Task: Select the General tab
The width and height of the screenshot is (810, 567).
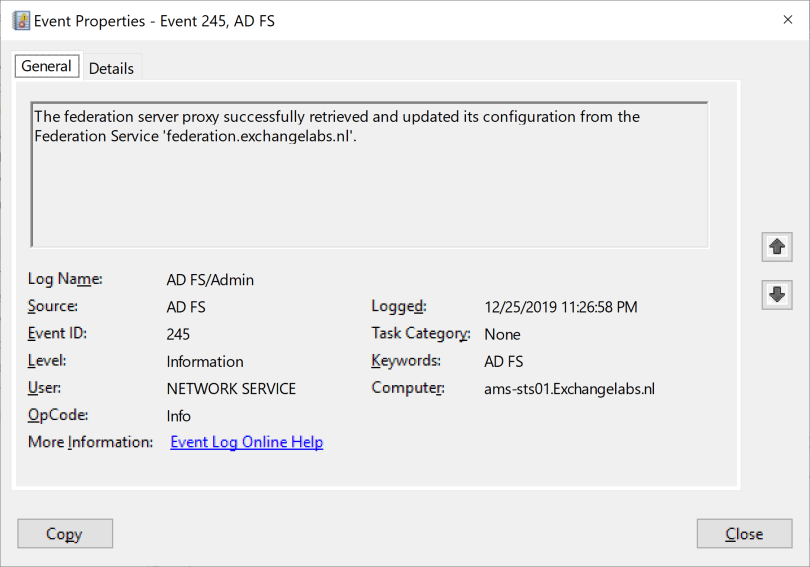Action: tap(46, 66)
